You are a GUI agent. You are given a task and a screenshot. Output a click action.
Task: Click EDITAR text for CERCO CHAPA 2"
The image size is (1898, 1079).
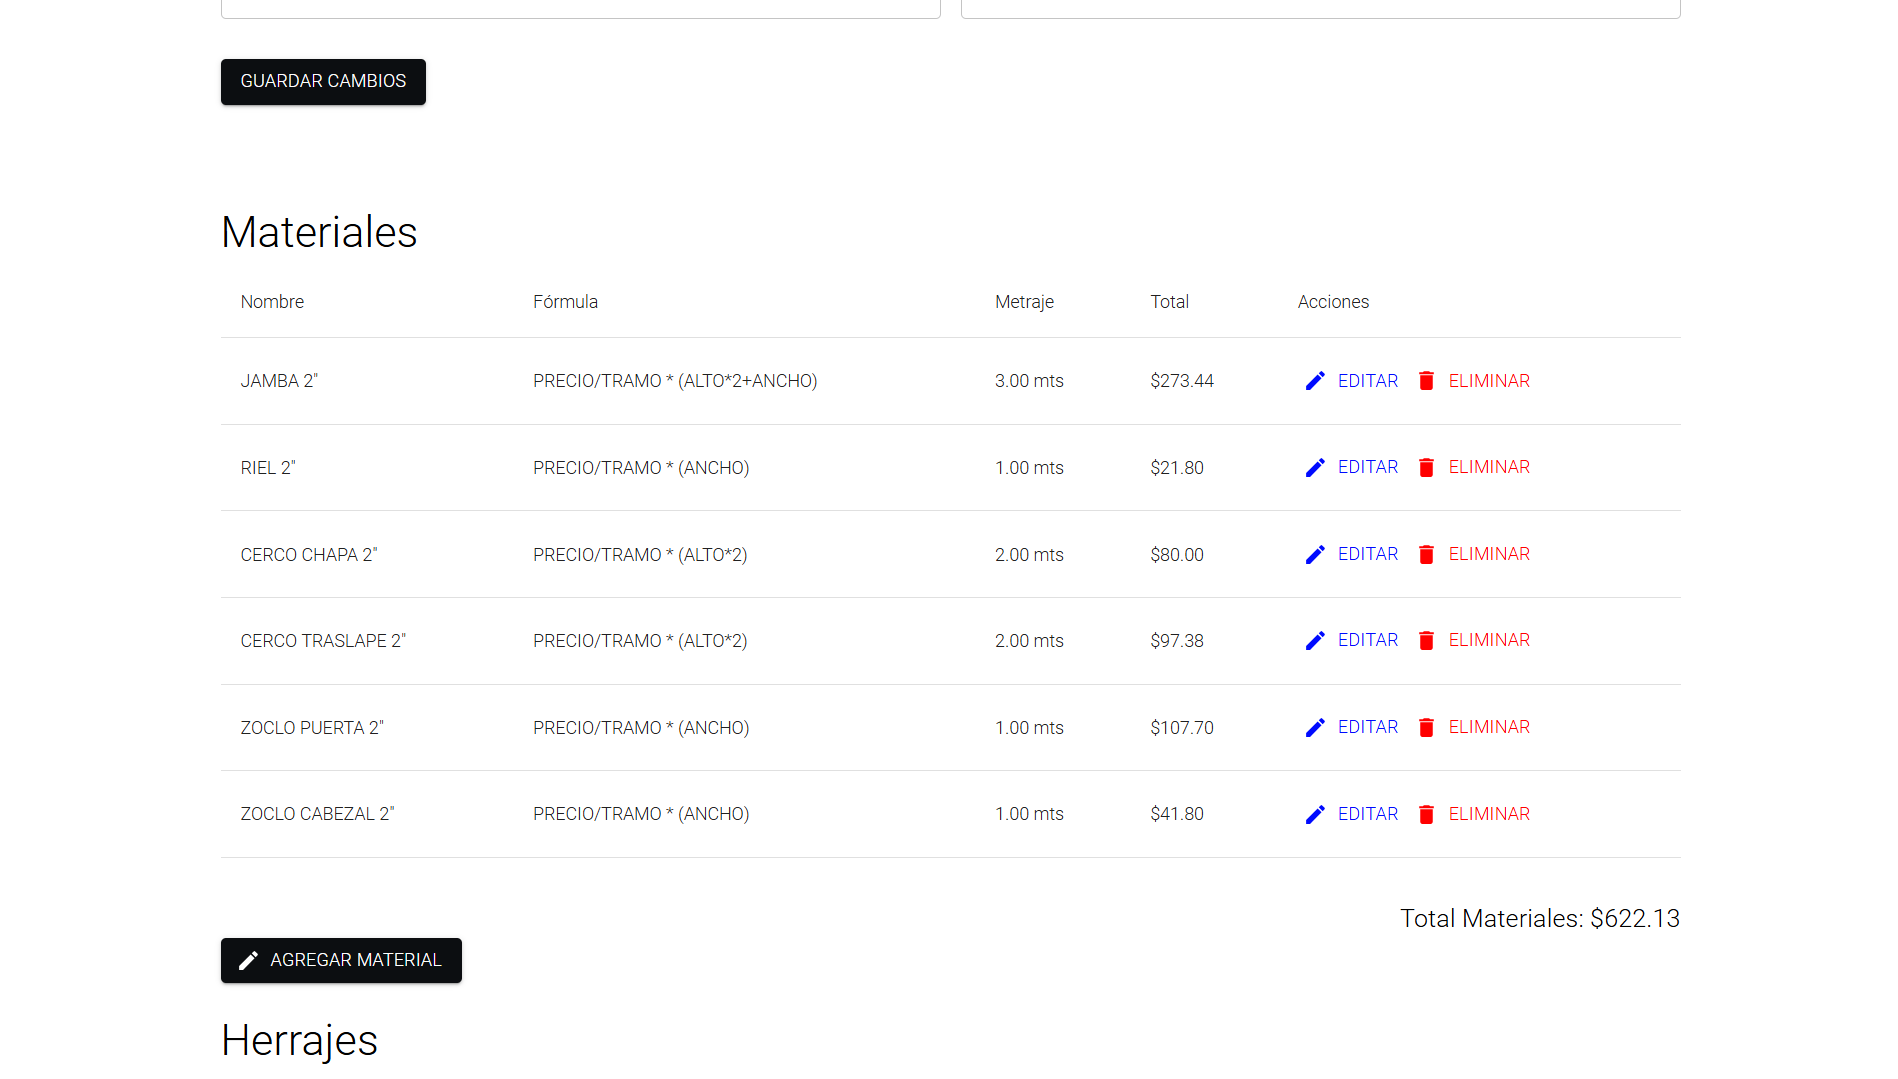coord(1367,554)
